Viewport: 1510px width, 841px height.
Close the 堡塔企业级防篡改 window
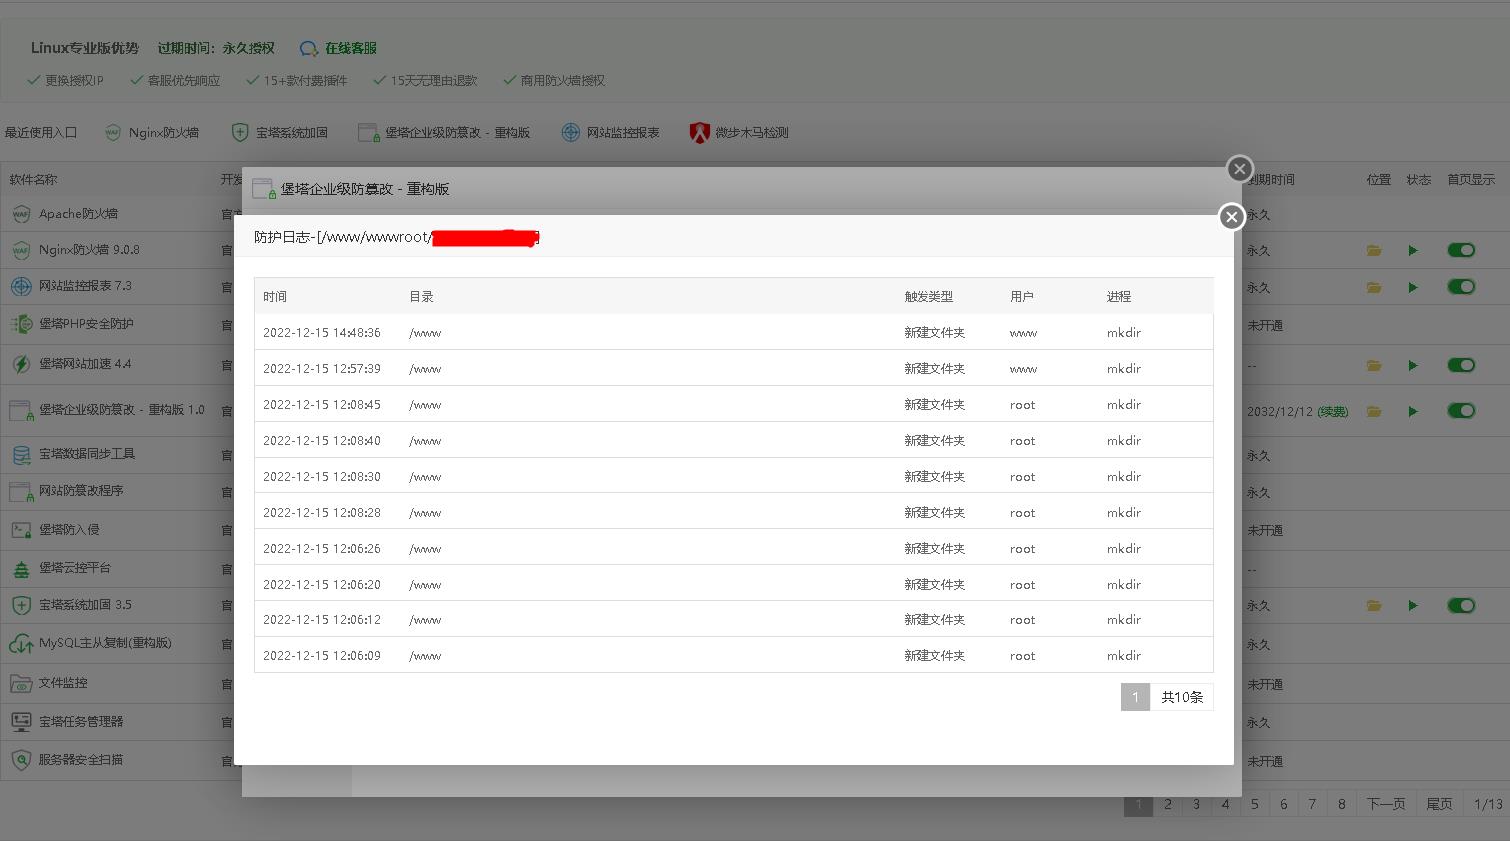(x=1239, y=169)
